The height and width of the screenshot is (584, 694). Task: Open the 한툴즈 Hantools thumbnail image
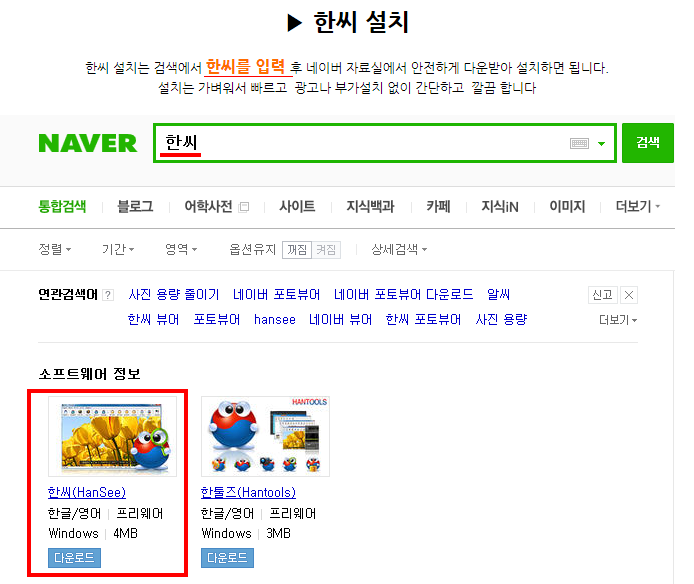265,436
